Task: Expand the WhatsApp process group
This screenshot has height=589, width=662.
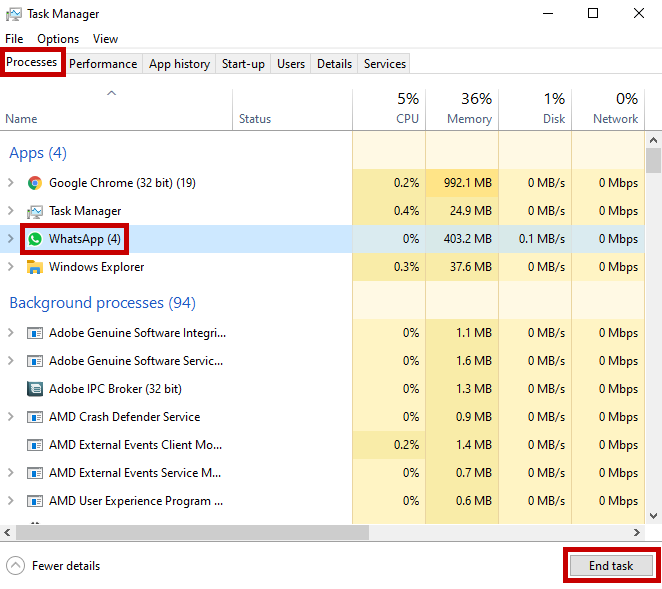Action: tap(11, 239)
